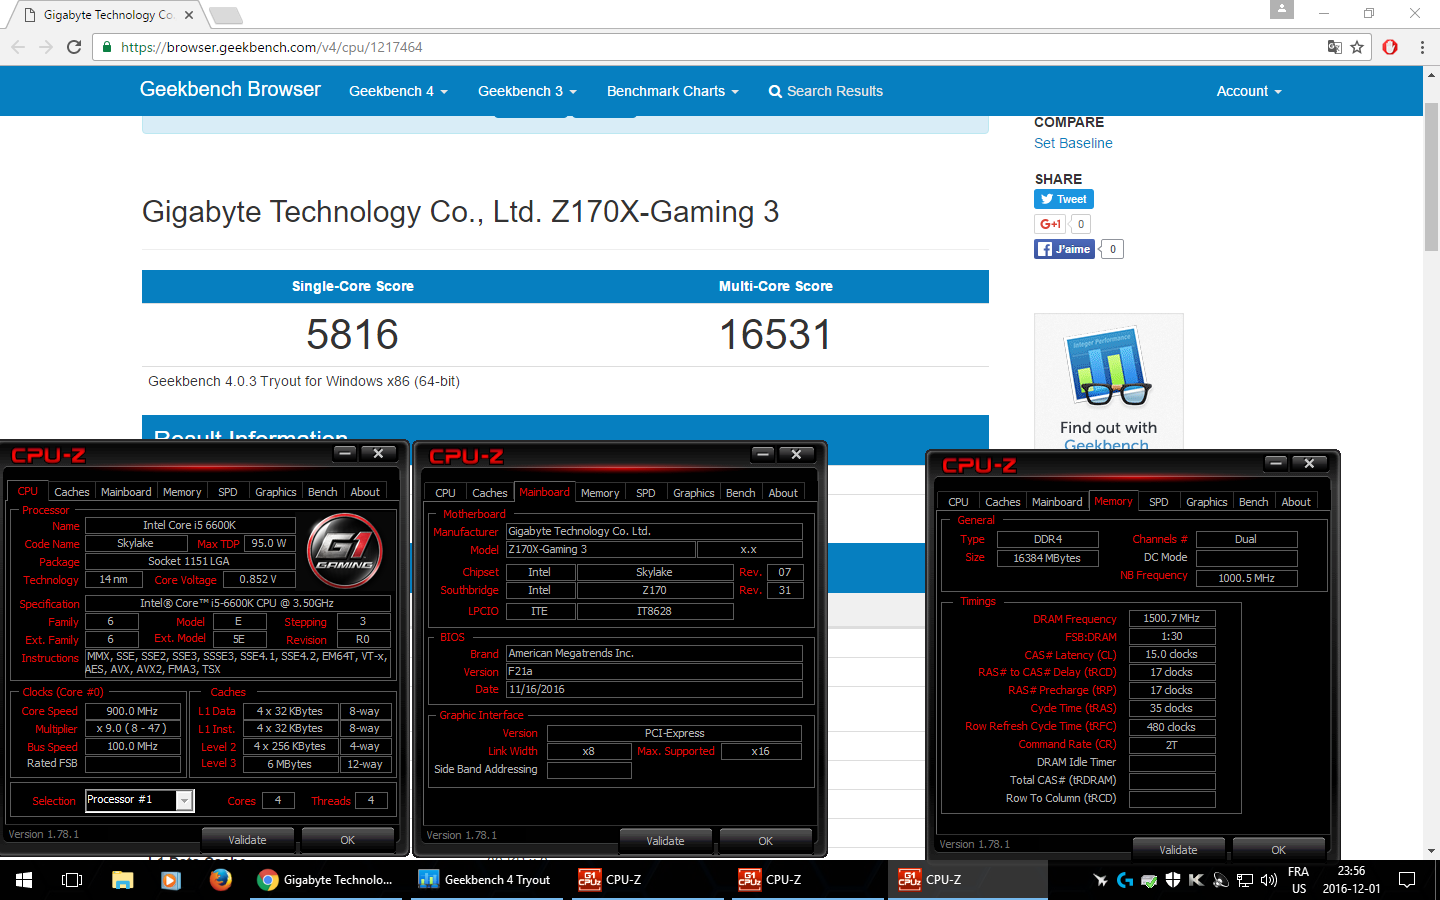
Task: Click the Google +1 share button
Action: 1050,224
